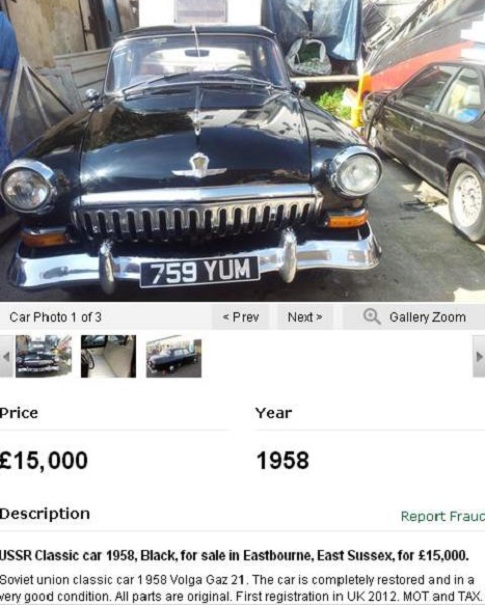
Task: Click the Year heading
Action: [273, 413]
